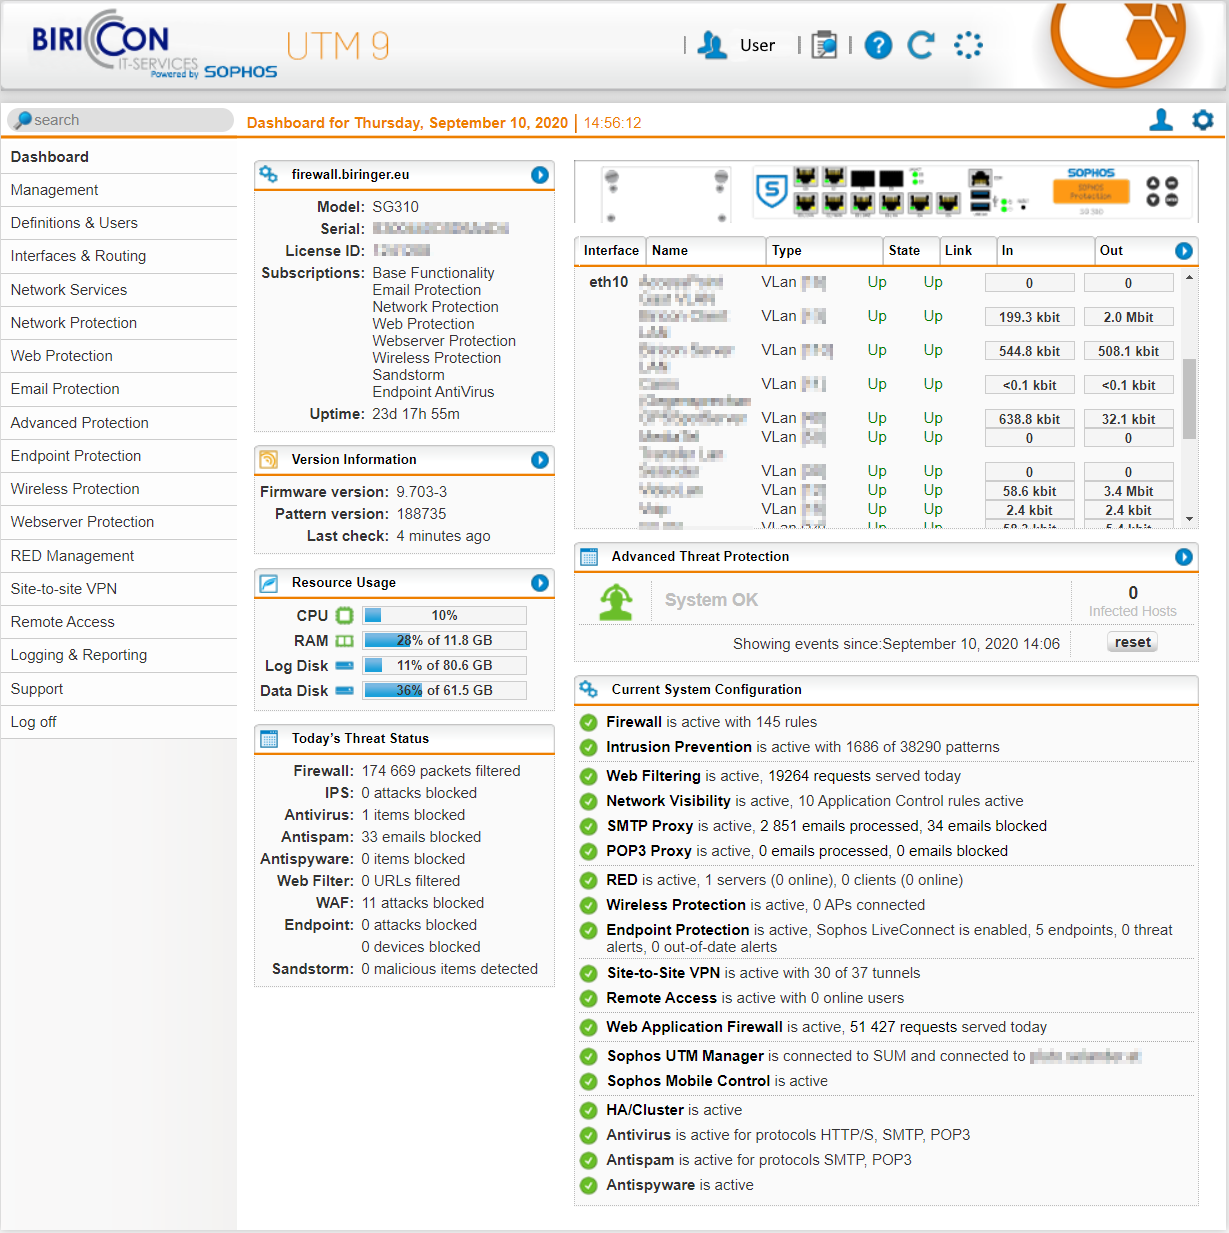Open the Sophos UTM Manager link

click(x=685, y=1056)
